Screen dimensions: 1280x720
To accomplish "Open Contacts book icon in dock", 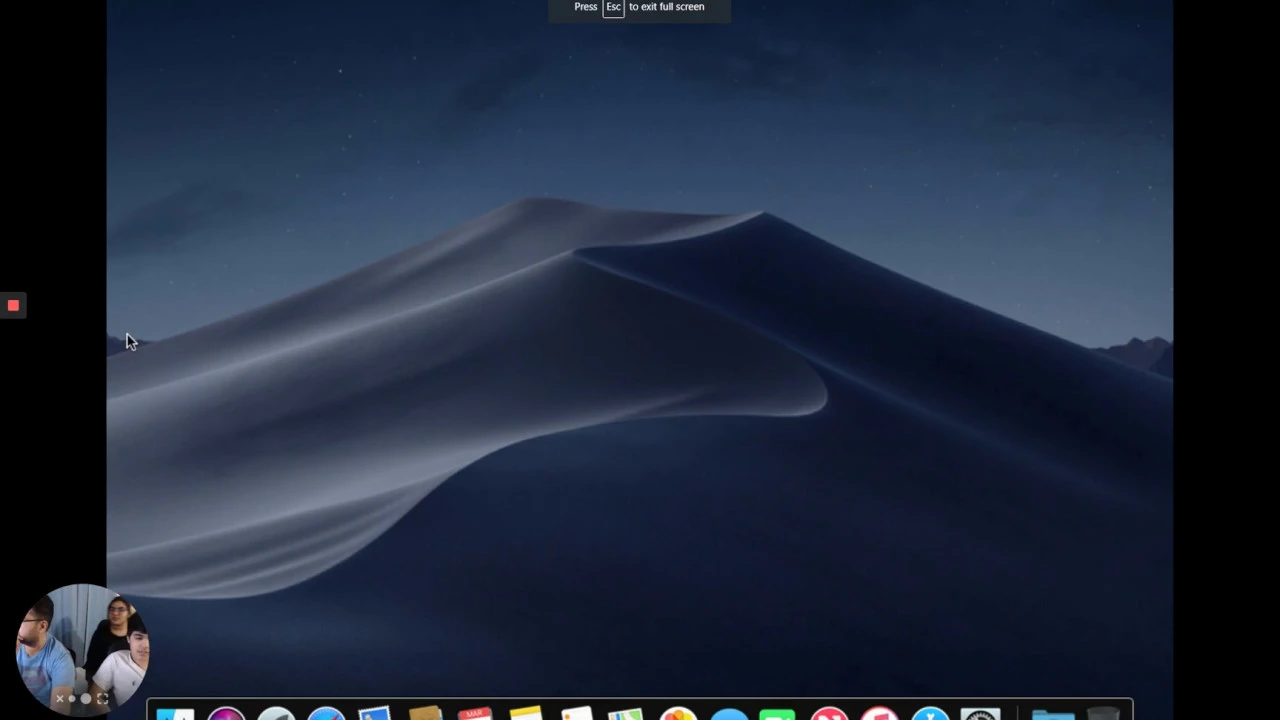I will pos(425,714).
